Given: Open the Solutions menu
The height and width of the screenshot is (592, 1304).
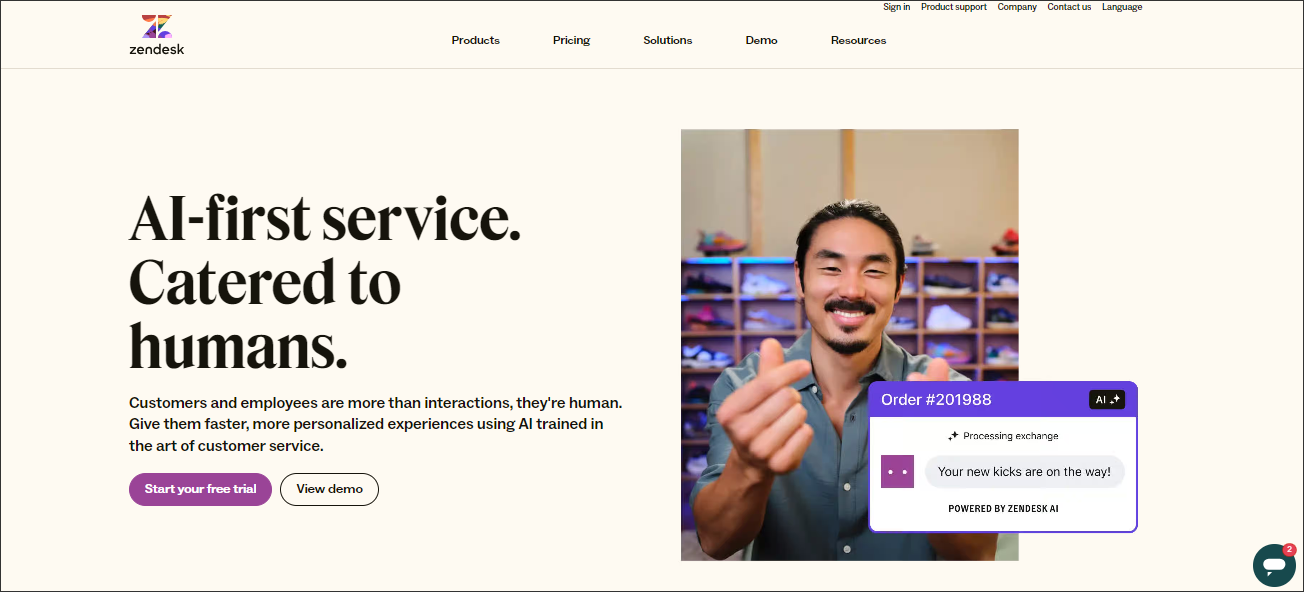Looking at the screenshot, I should click(x=667, y=40).
